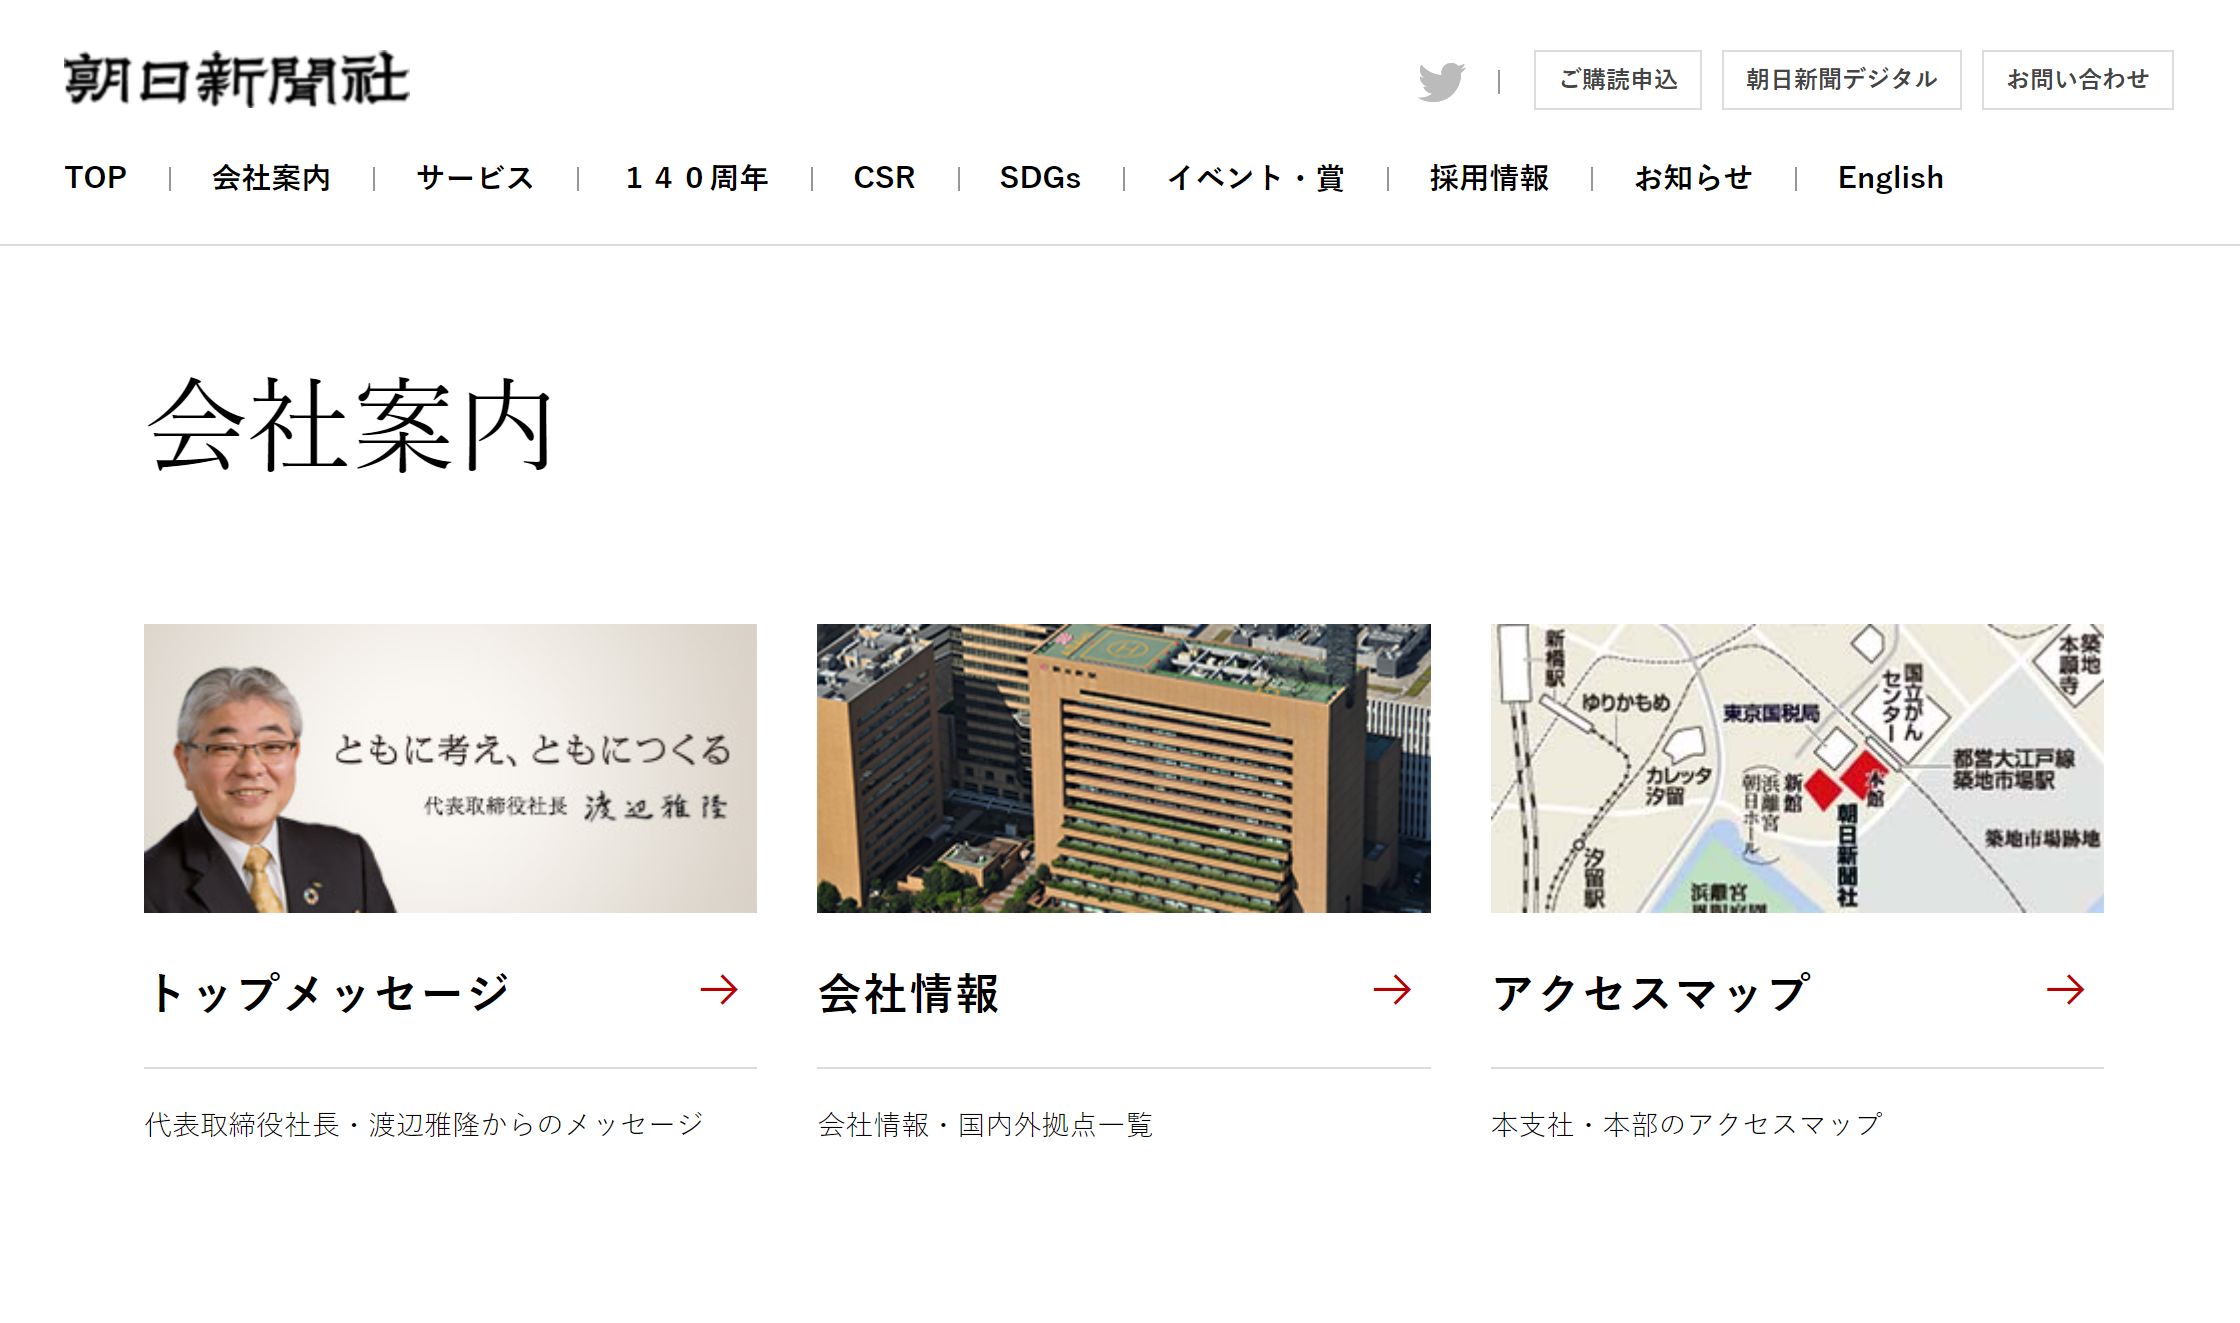
Task: Click the ご購読申込 button
Action: (1618, 80)
